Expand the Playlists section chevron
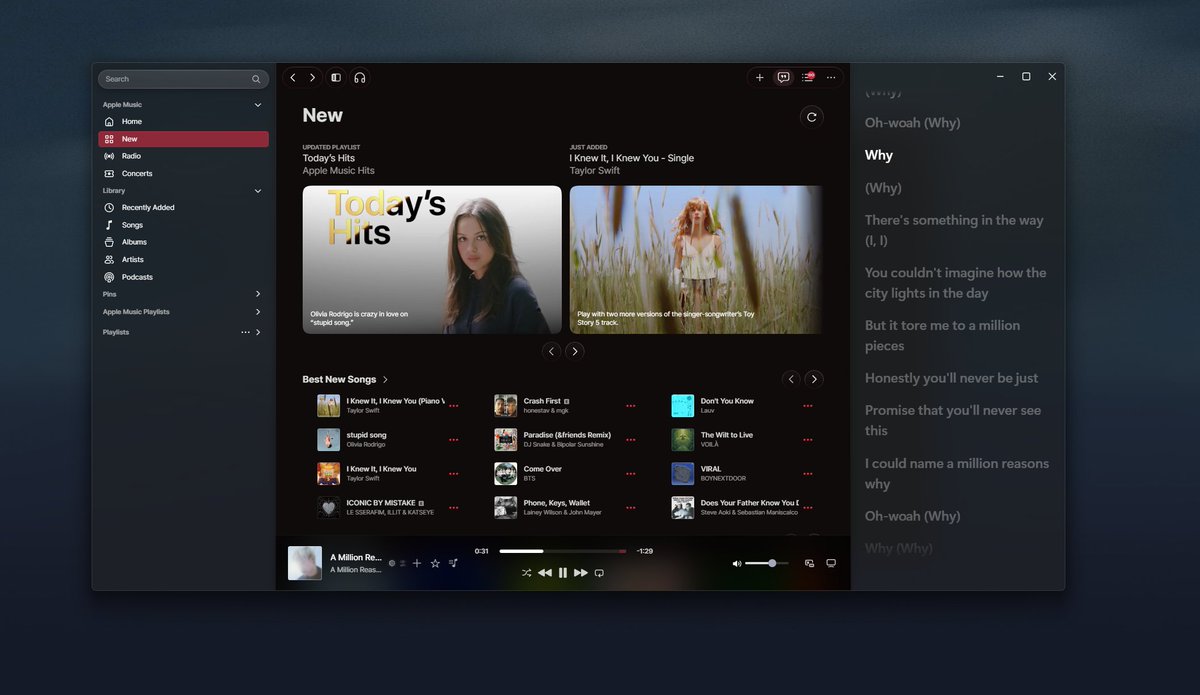 [x=258, y=332]
